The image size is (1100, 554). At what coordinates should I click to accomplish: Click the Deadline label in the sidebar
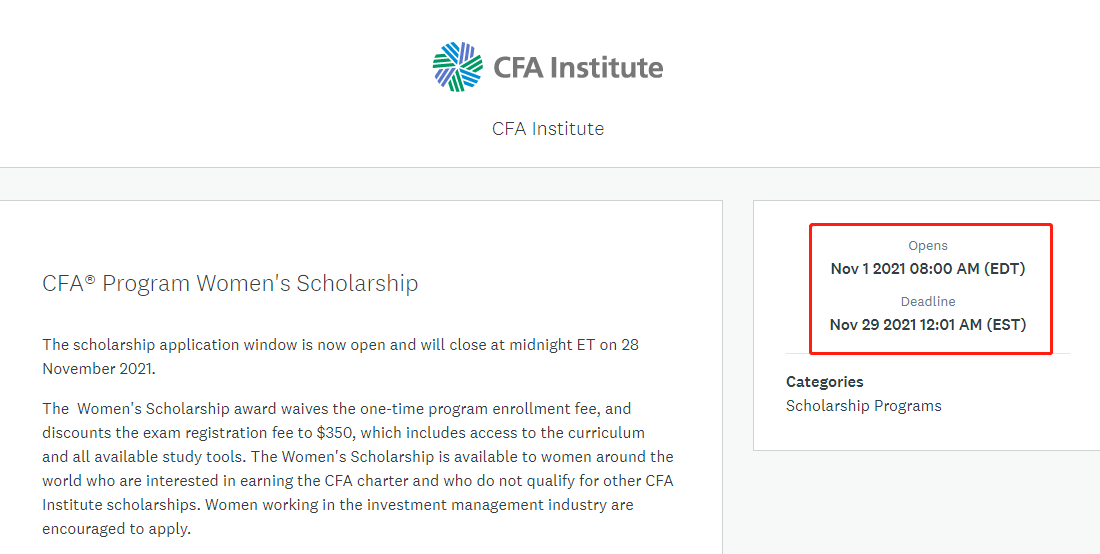[x=928, y=302]
